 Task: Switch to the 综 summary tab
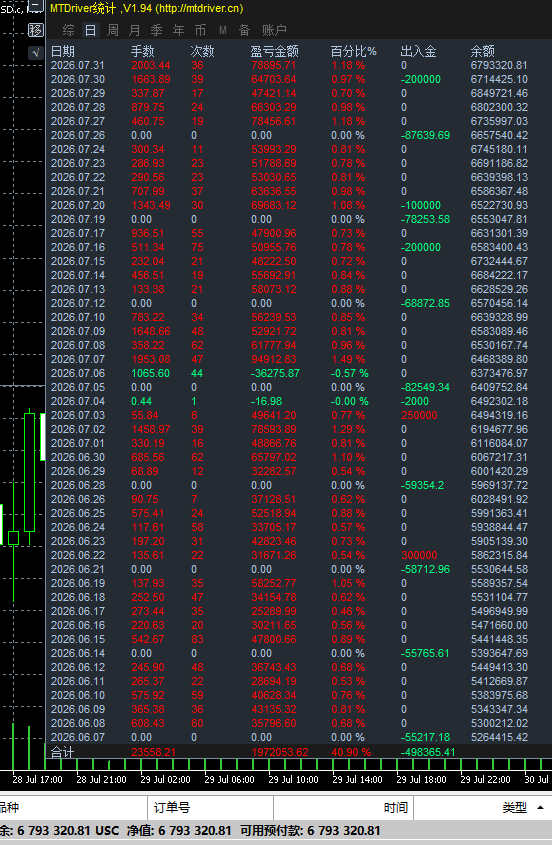coord(68,30)
